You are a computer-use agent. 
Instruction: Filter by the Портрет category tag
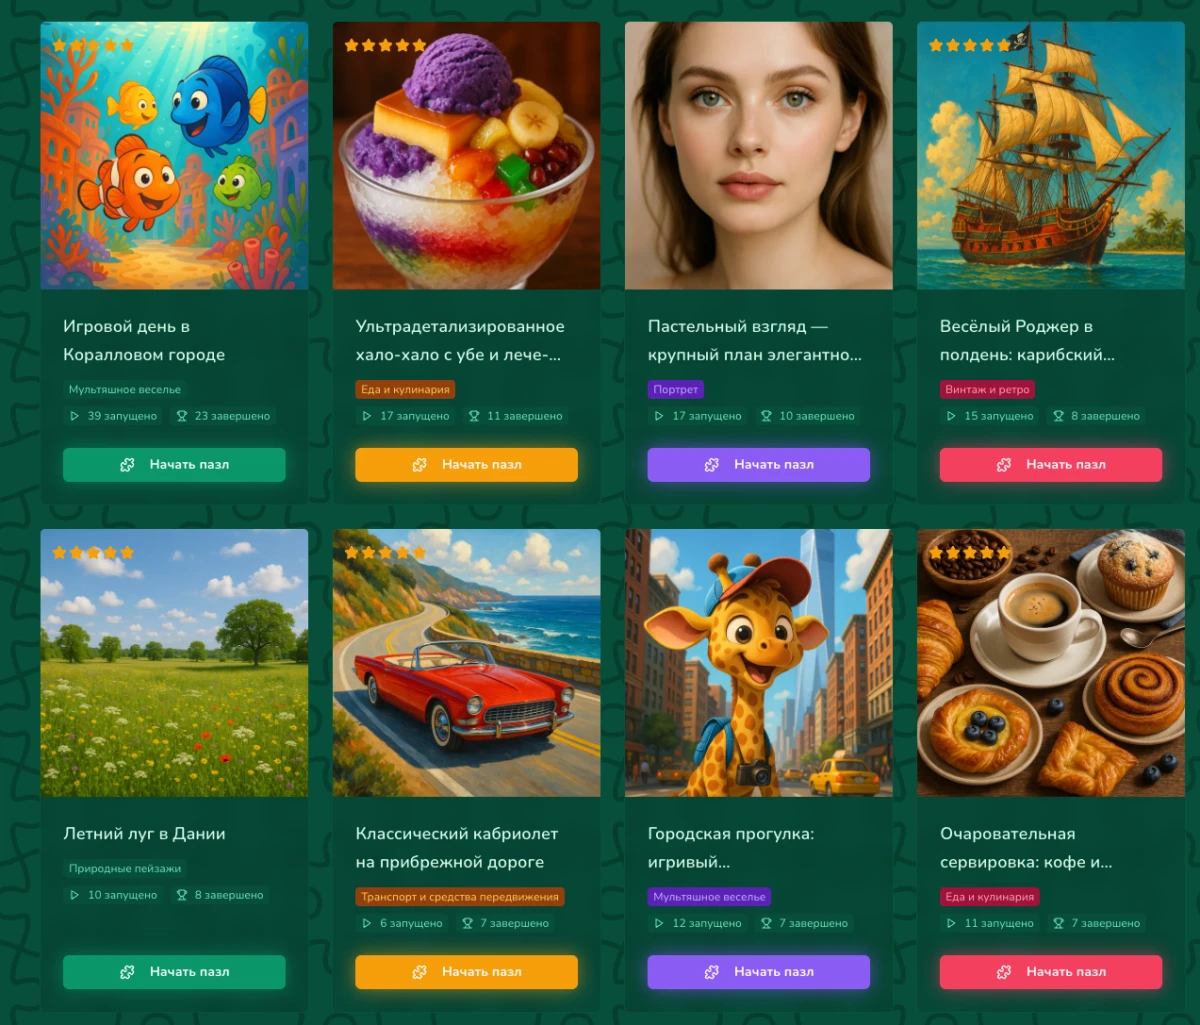(676, 389)
